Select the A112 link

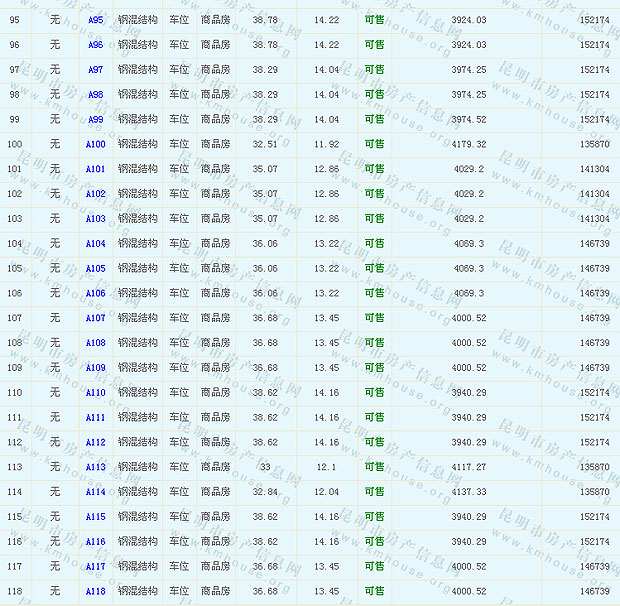[x=95, y=443]
